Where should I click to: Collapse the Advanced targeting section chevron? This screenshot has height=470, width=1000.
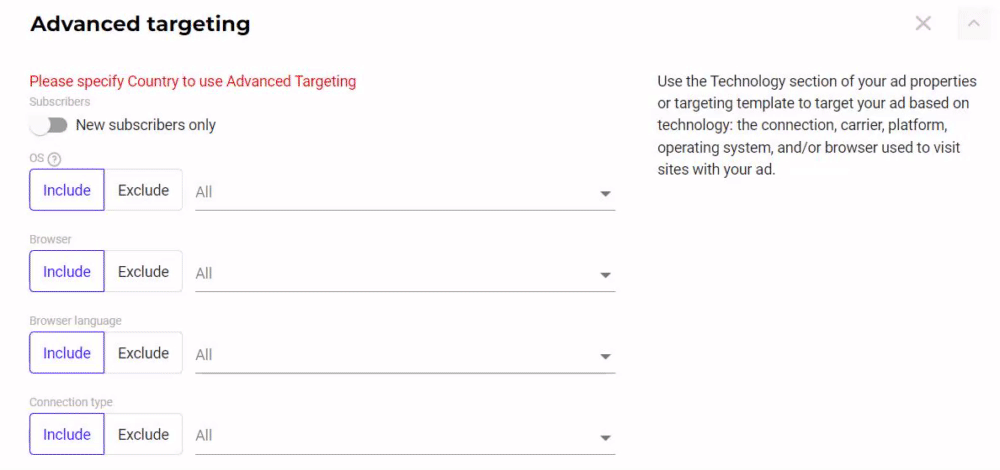[974, 24]
